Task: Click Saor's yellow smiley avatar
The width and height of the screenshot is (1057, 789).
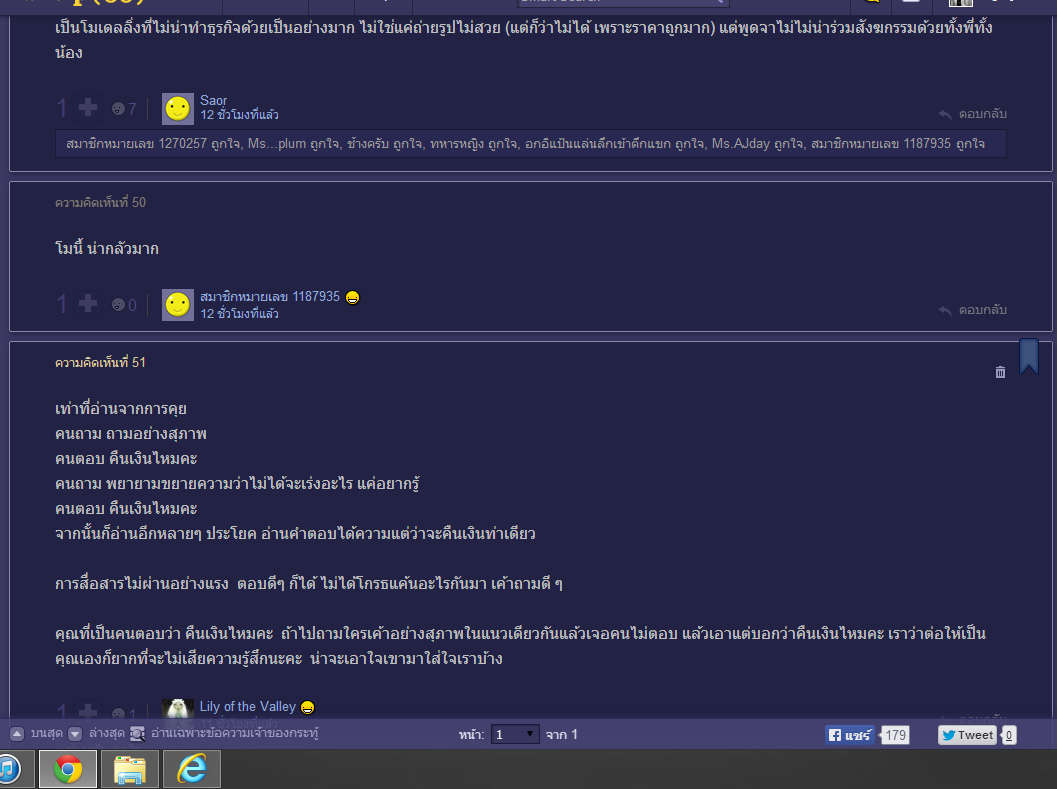Action: pyautogui.click(x=178, y=109)
